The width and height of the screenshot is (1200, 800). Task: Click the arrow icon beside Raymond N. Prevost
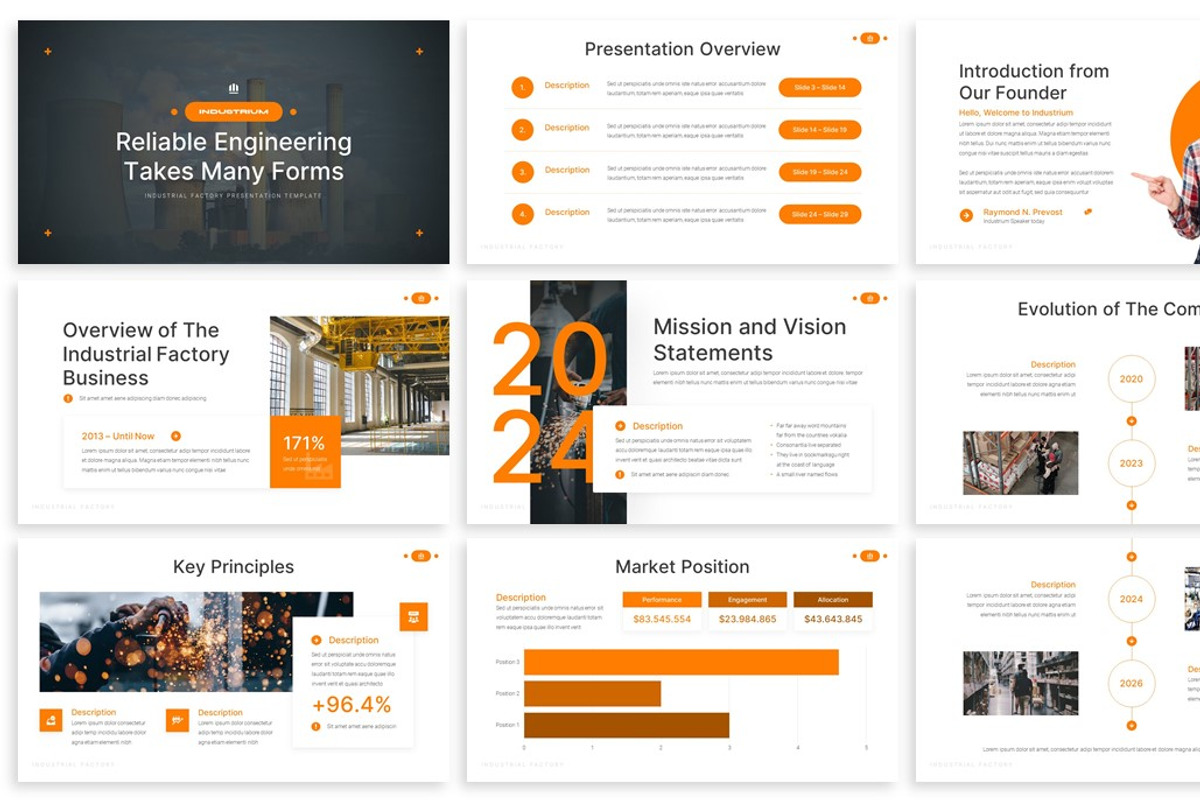(966, 215)
